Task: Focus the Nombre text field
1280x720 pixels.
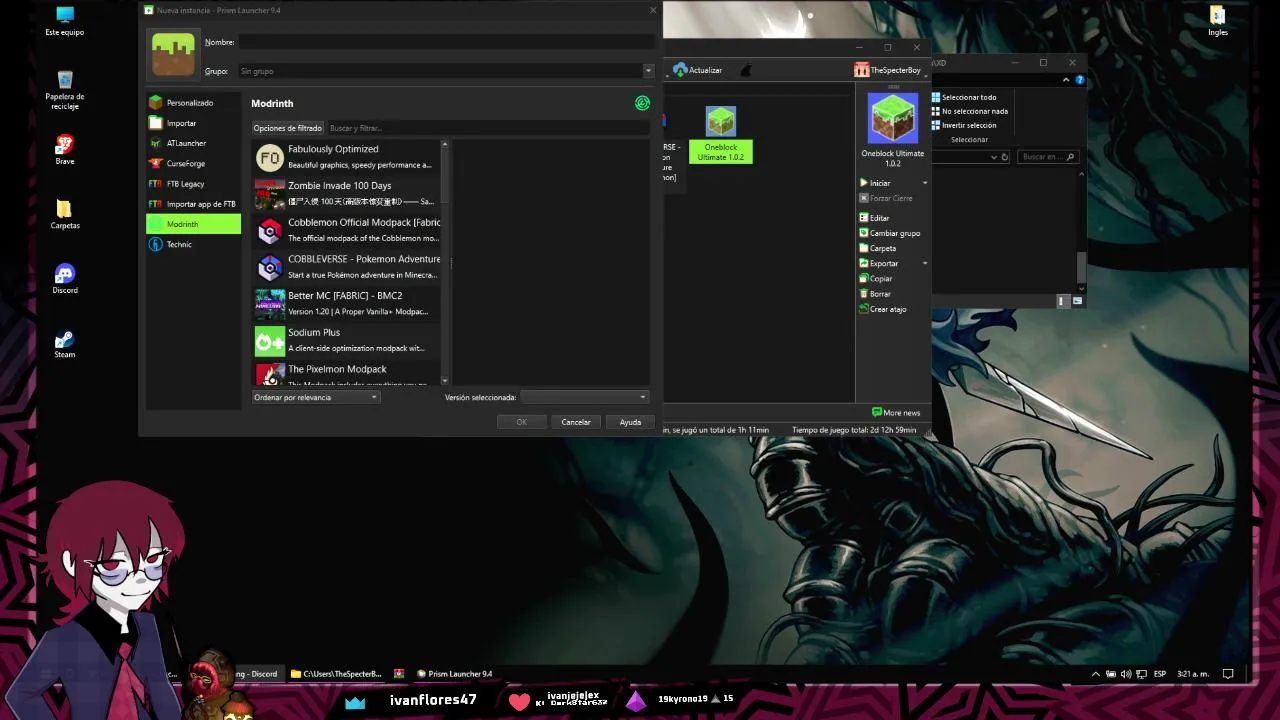Action: click(x=446, y=42)
